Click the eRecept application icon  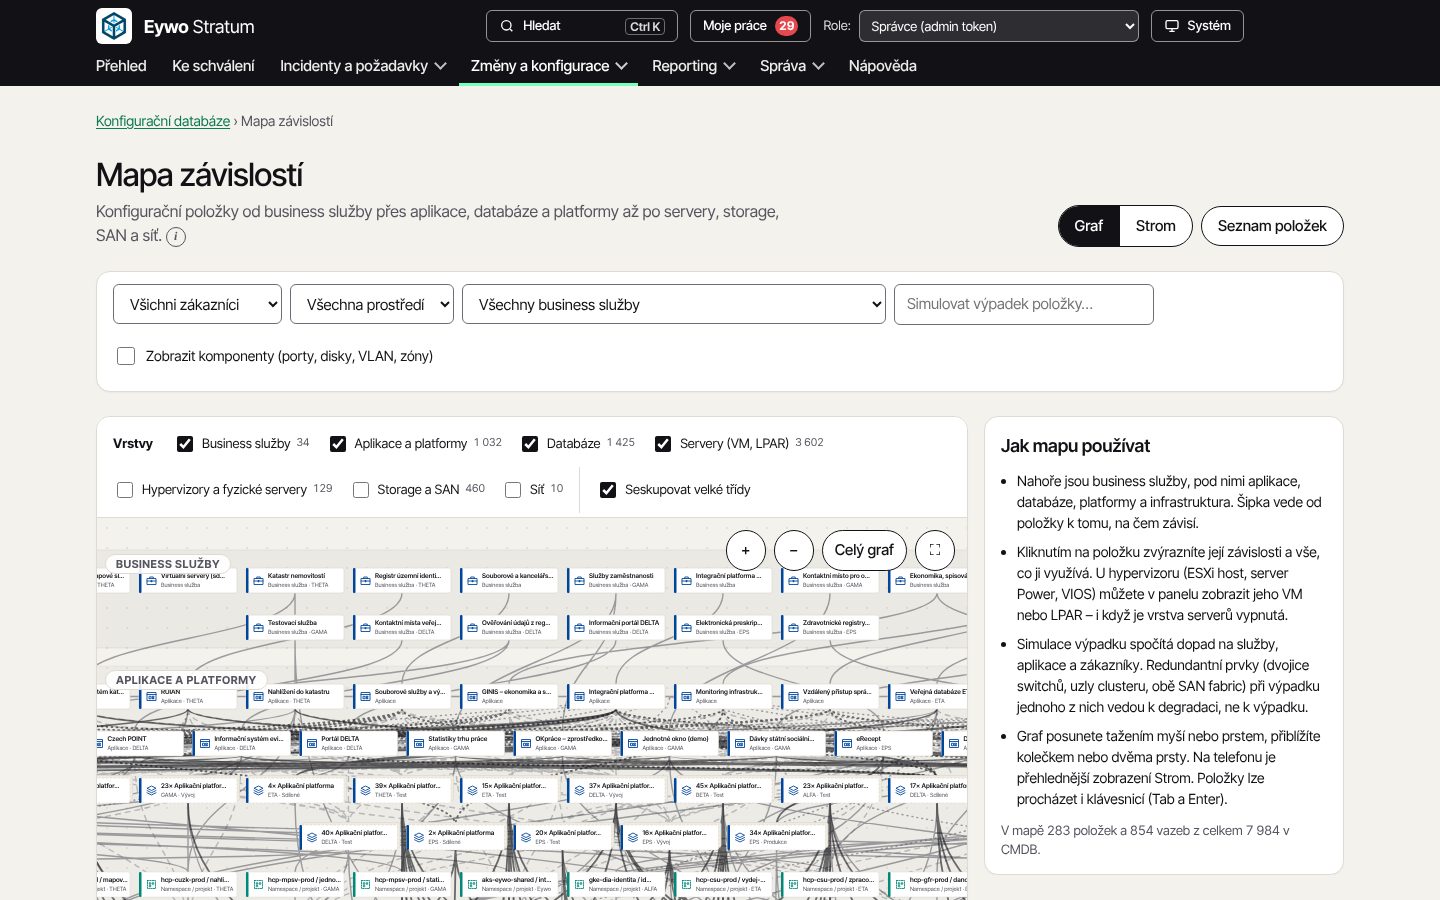tap(847, 743)
